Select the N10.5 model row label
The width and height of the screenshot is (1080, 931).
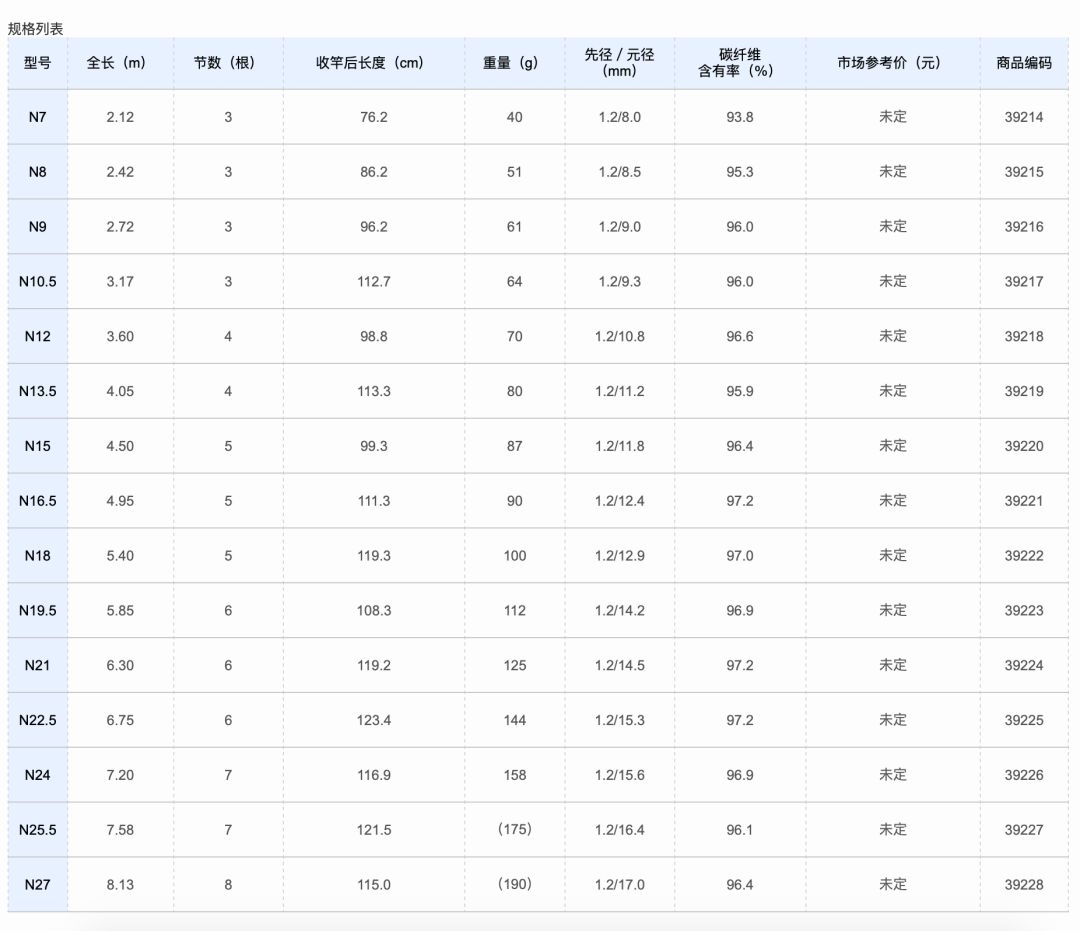coord(37,281)
